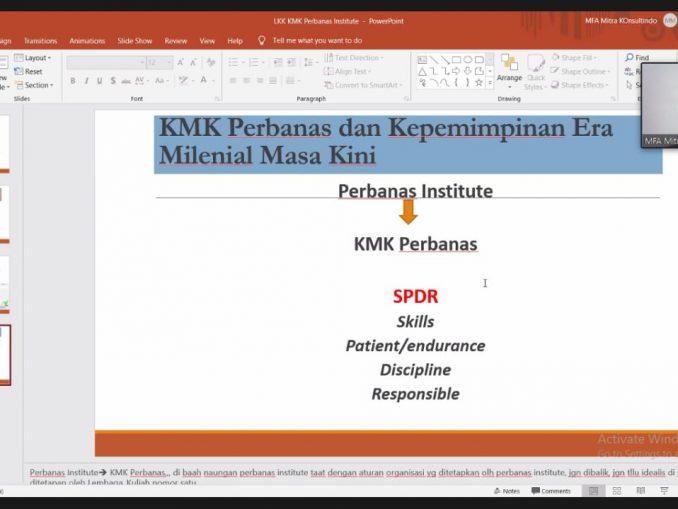Open Shape Fill color options
The height and width of the screenshot is (509, 678).
(574, 58)
